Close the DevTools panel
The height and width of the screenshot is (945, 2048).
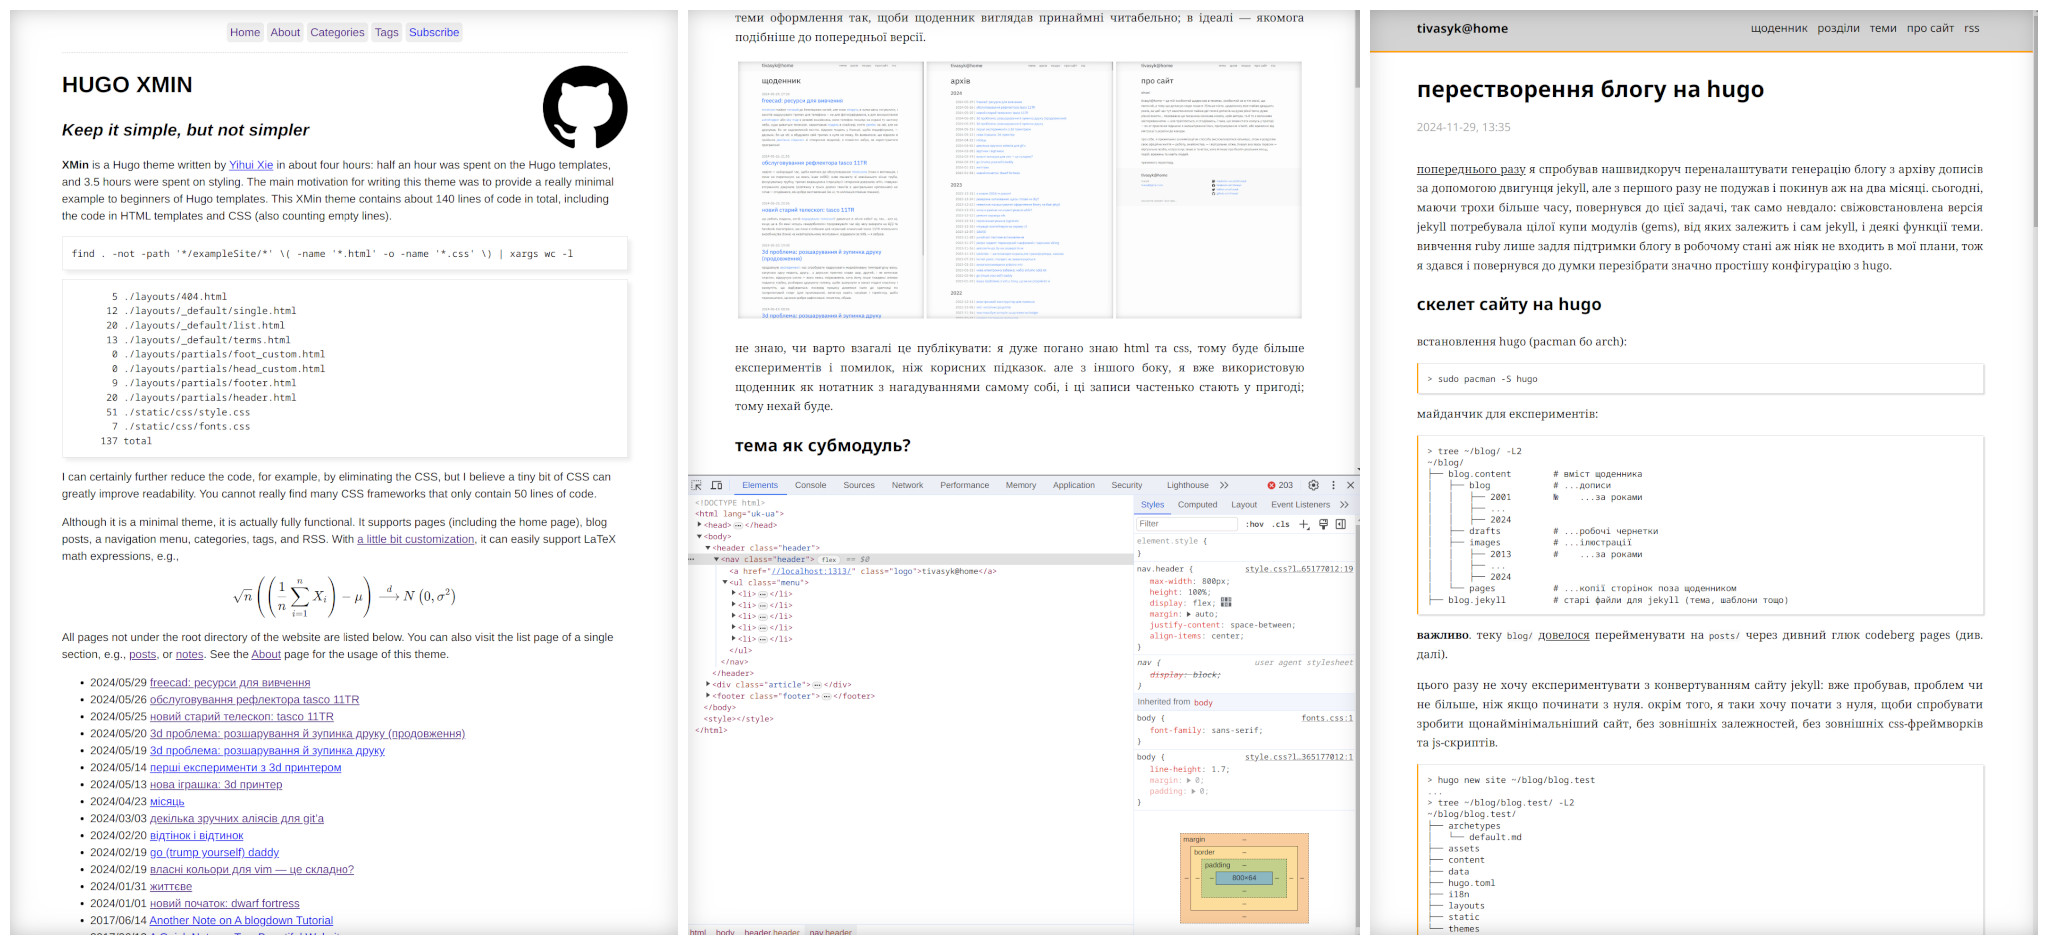pos(1350,485)
